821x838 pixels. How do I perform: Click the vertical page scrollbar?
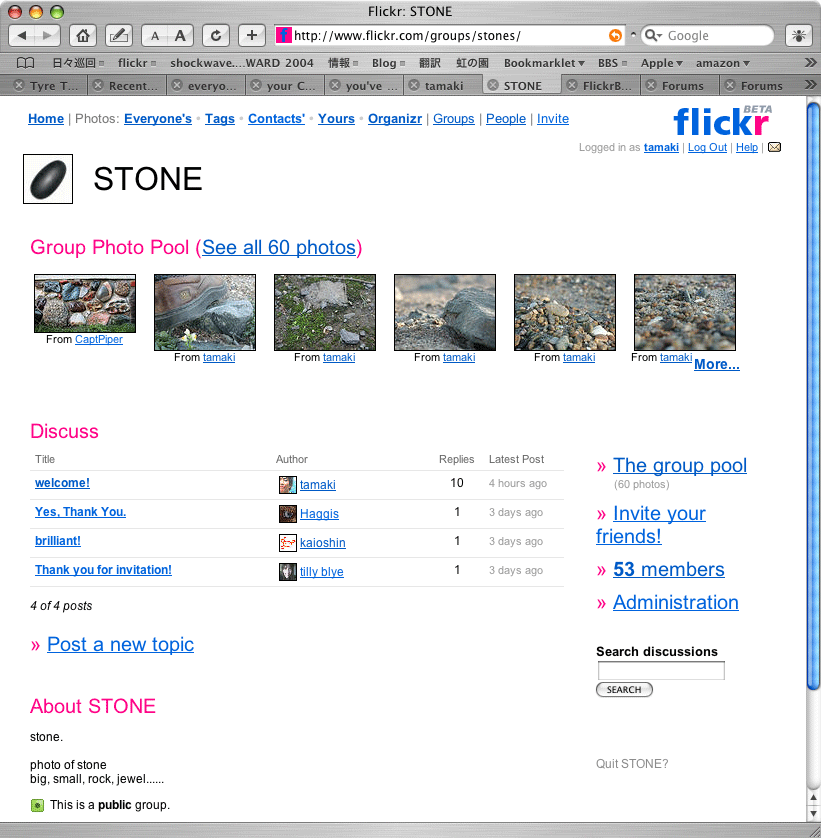click(813, 400)
